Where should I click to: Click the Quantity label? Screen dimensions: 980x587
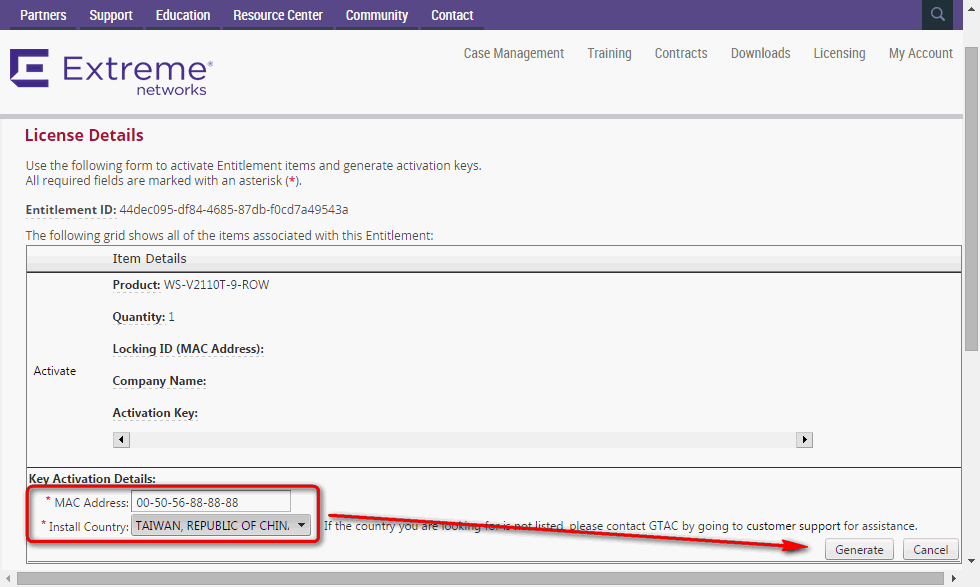pyautogui.click(x=139, y=317)
